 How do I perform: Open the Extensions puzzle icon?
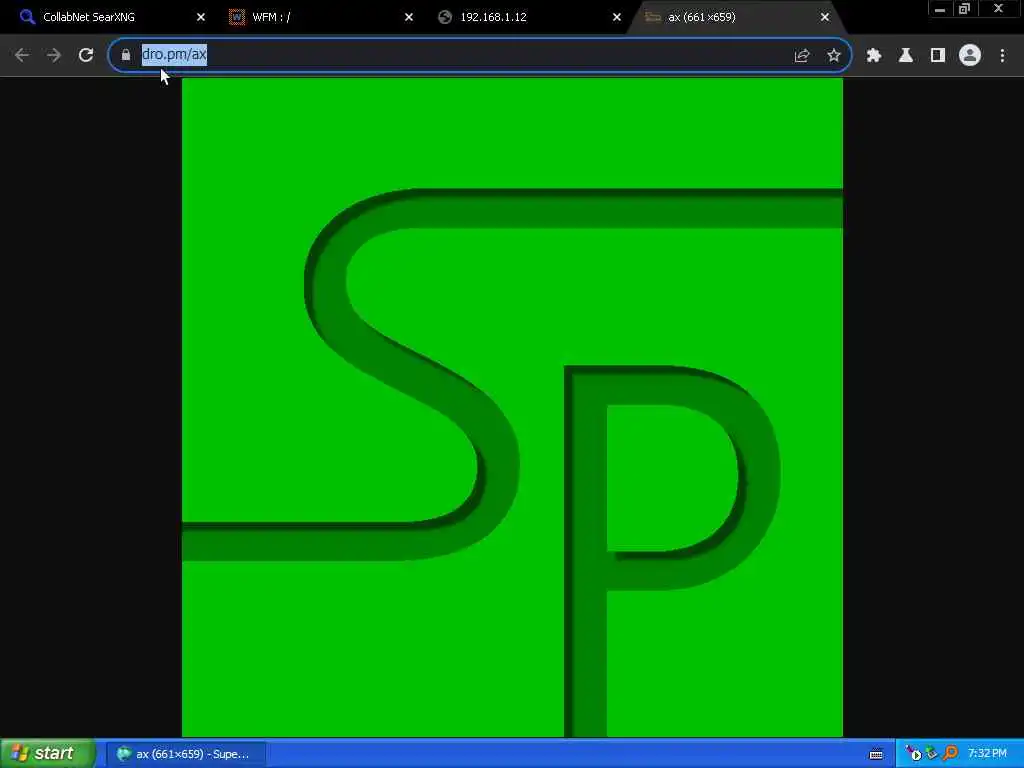[x=874, y=56]
